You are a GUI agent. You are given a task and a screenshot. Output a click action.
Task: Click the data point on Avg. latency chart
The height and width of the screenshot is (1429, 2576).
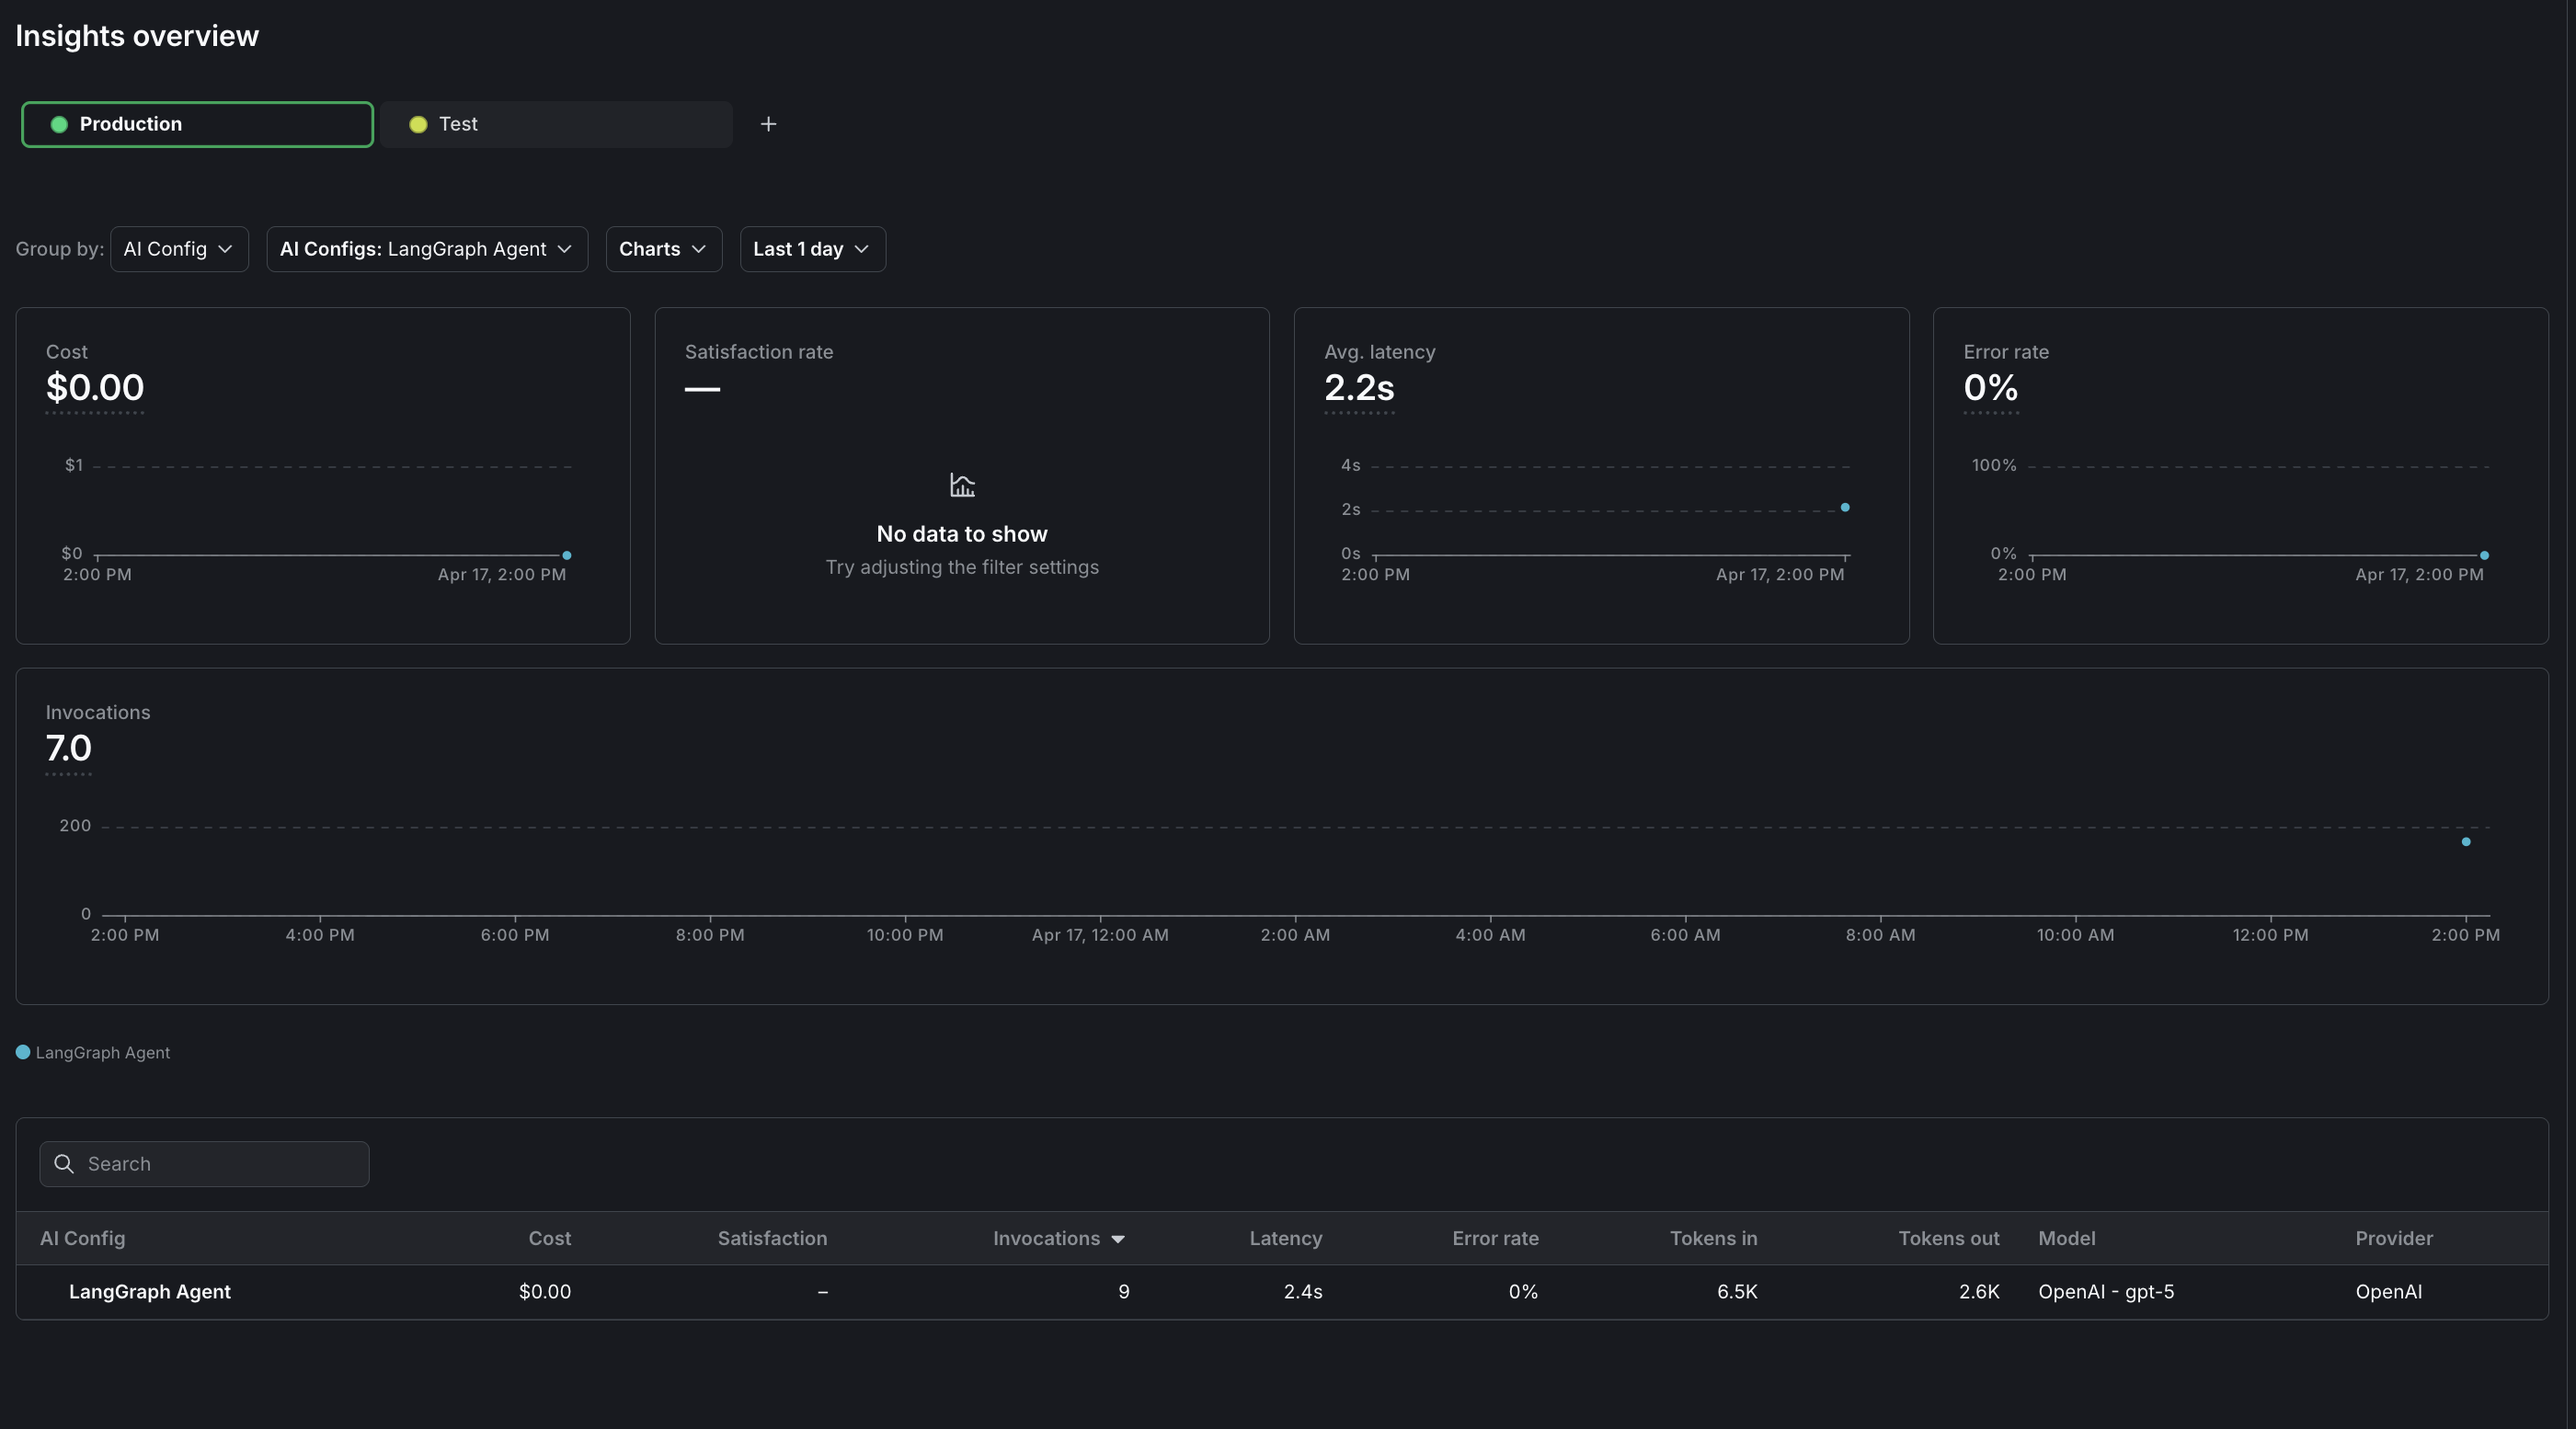pyautogui.click(x=1846, y=508)
